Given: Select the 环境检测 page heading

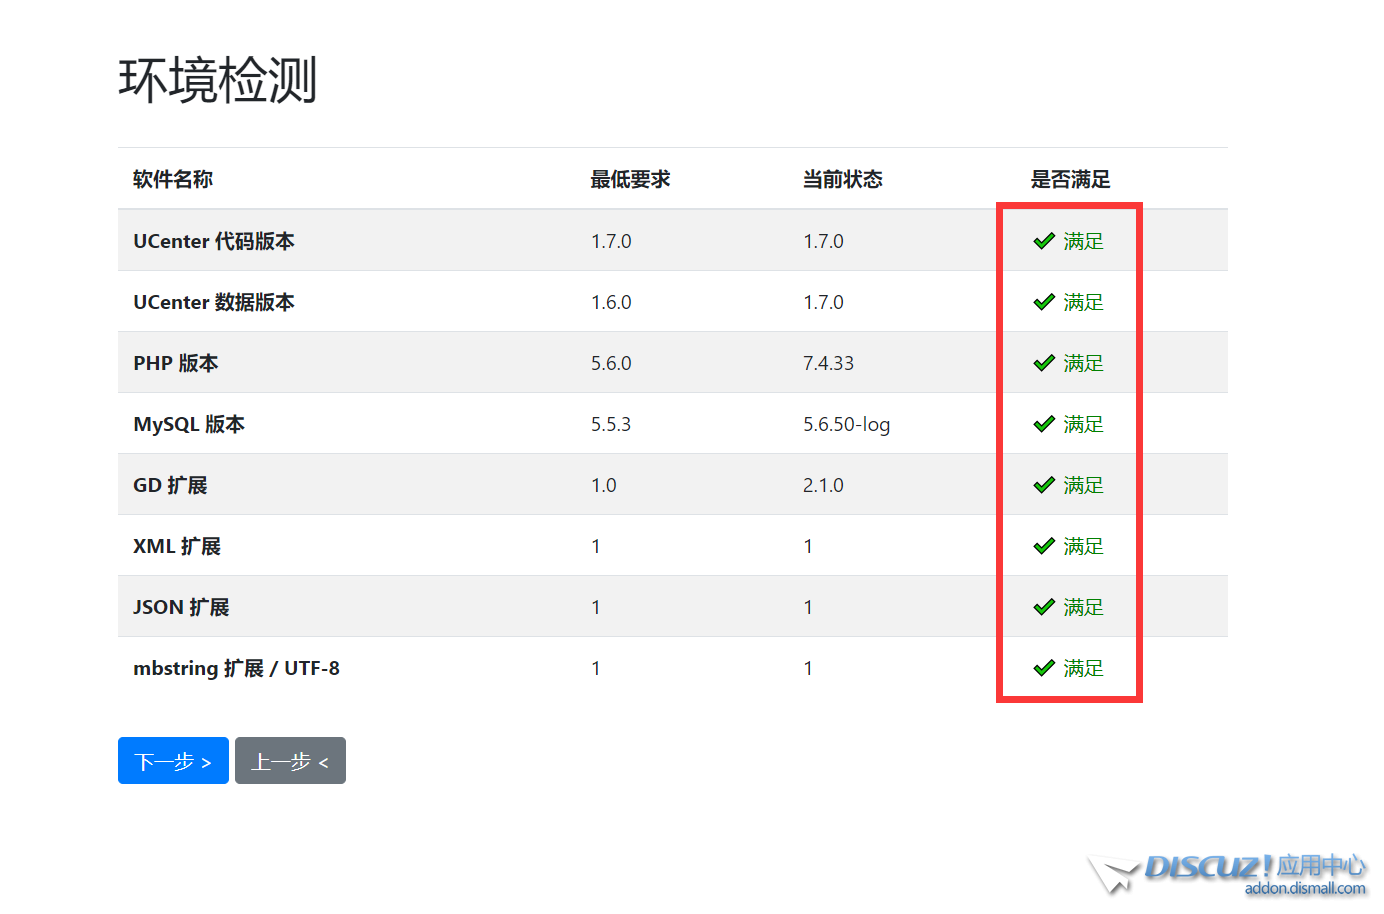Looking at the screenshot, I should (218, 80).
